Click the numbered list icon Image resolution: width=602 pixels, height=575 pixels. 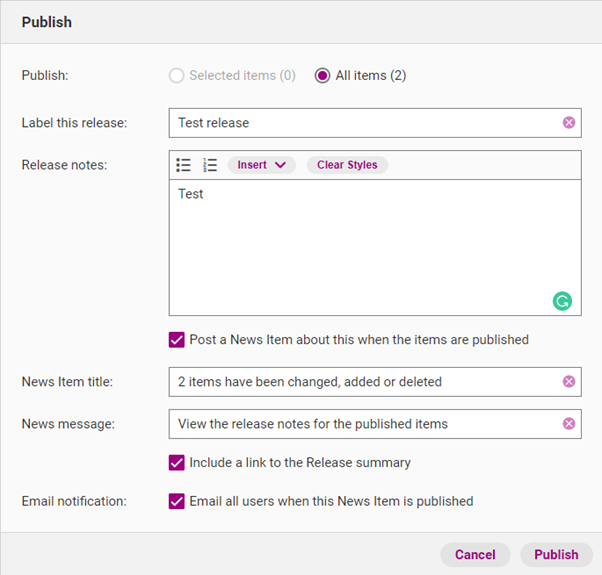click(210, 165)
